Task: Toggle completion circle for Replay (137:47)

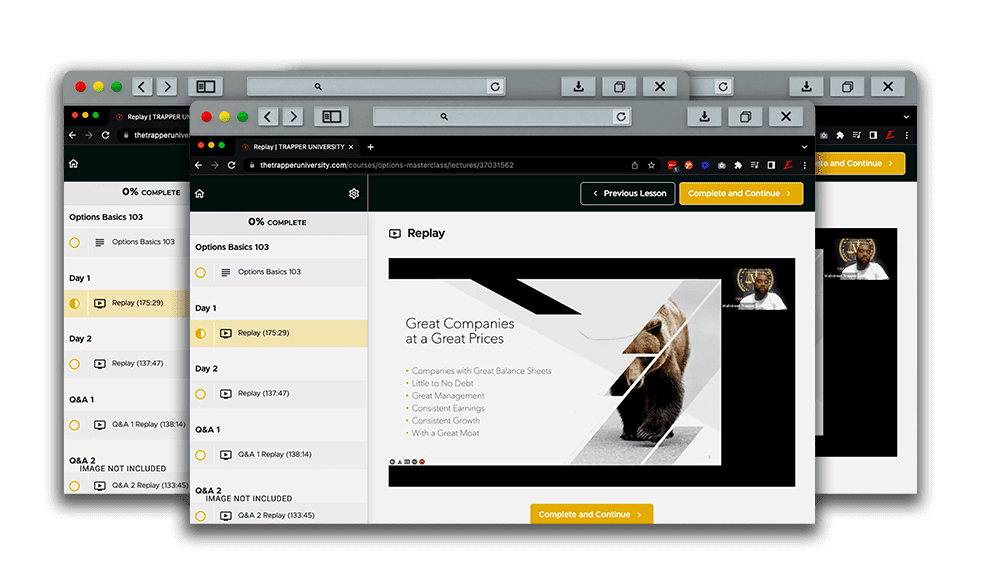Action: (x=201, y=394)
